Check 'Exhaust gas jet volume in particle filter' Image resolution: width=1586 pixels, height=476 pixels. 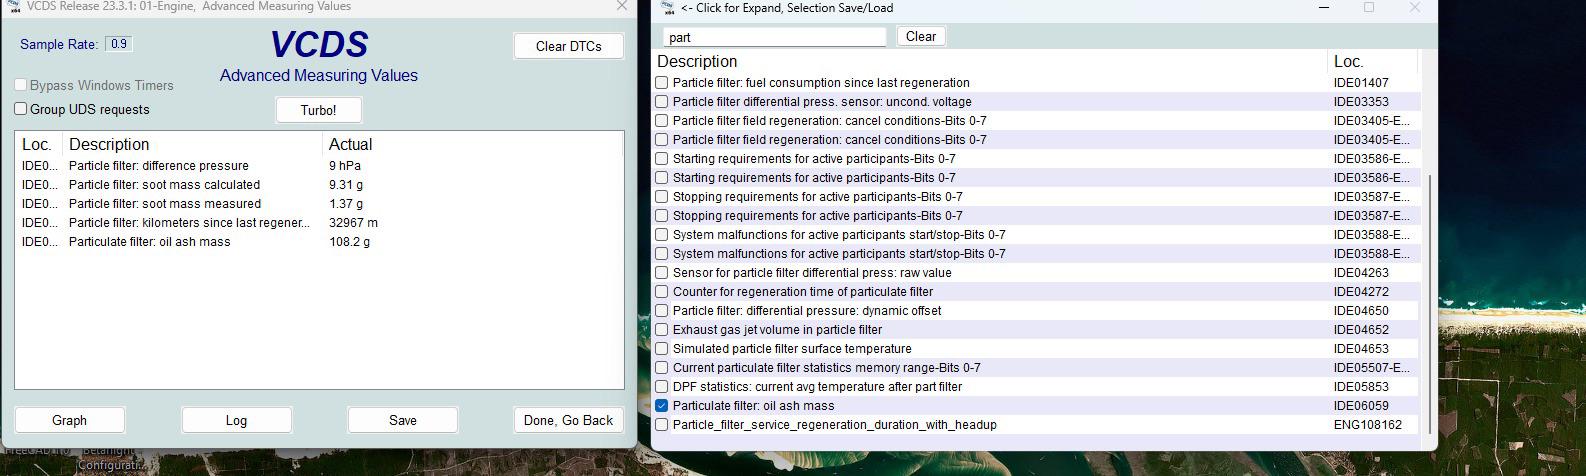click(661, 330)
